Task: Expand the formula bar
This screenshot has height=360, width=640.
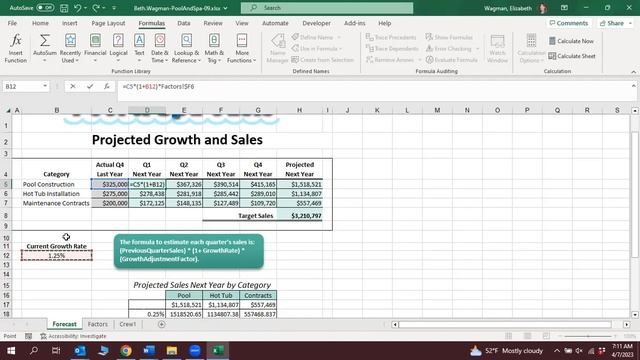Action: coord(633,86)
